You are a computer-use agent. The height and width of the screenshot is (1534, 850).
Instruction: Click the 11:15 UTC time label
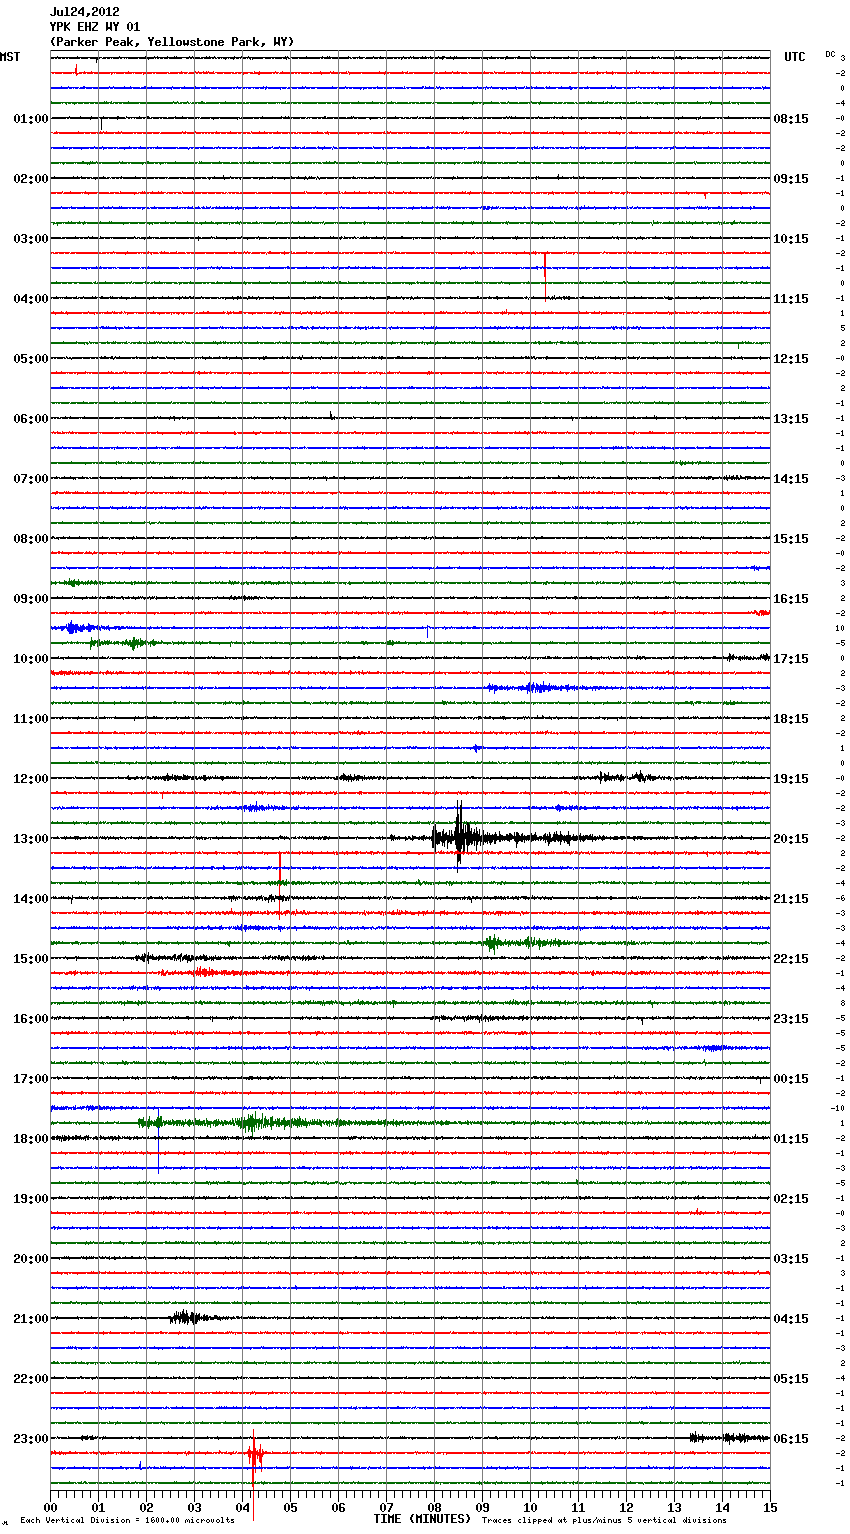791,299
